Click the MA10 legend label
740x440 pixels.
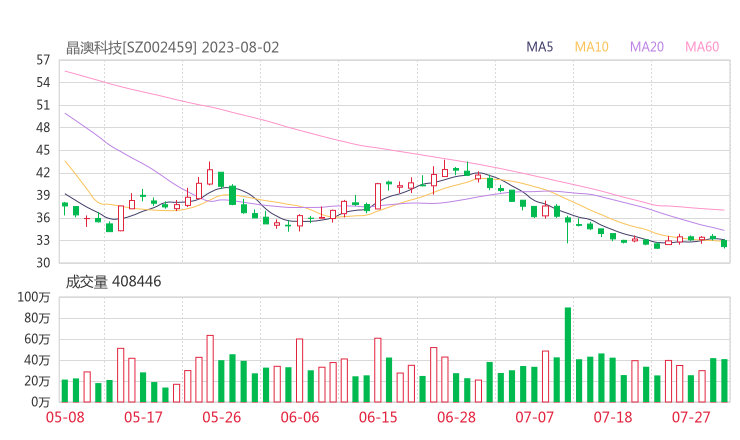[x=591, y=47]
